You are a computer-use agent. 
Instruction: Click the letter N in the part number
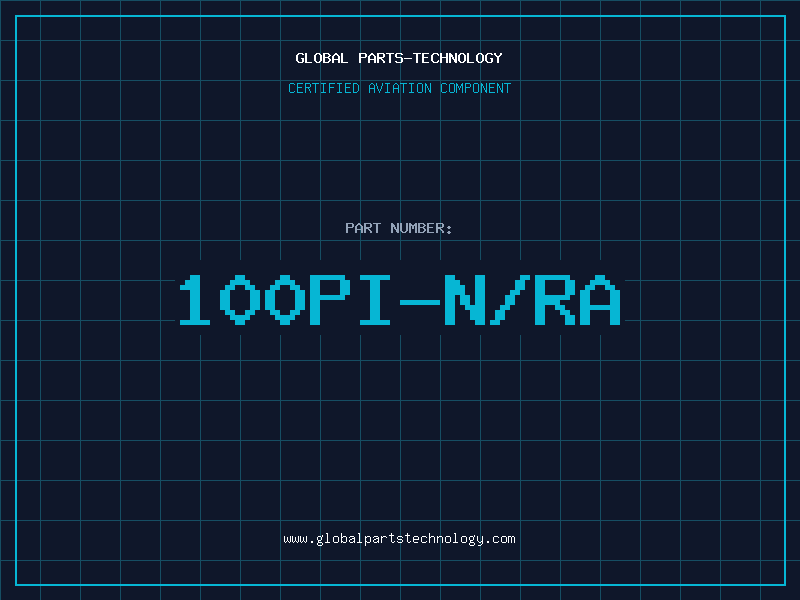tap(465, 301)
